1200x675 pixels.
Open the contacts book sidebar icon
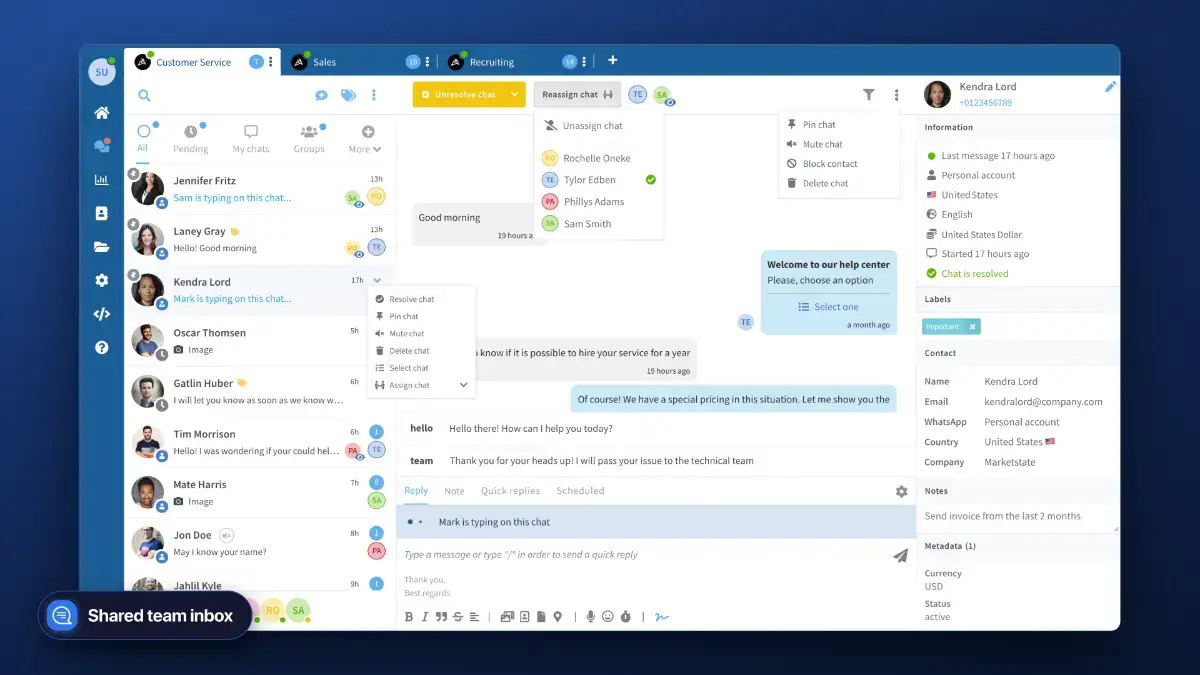pyautogui.click(x=101, y=213)
